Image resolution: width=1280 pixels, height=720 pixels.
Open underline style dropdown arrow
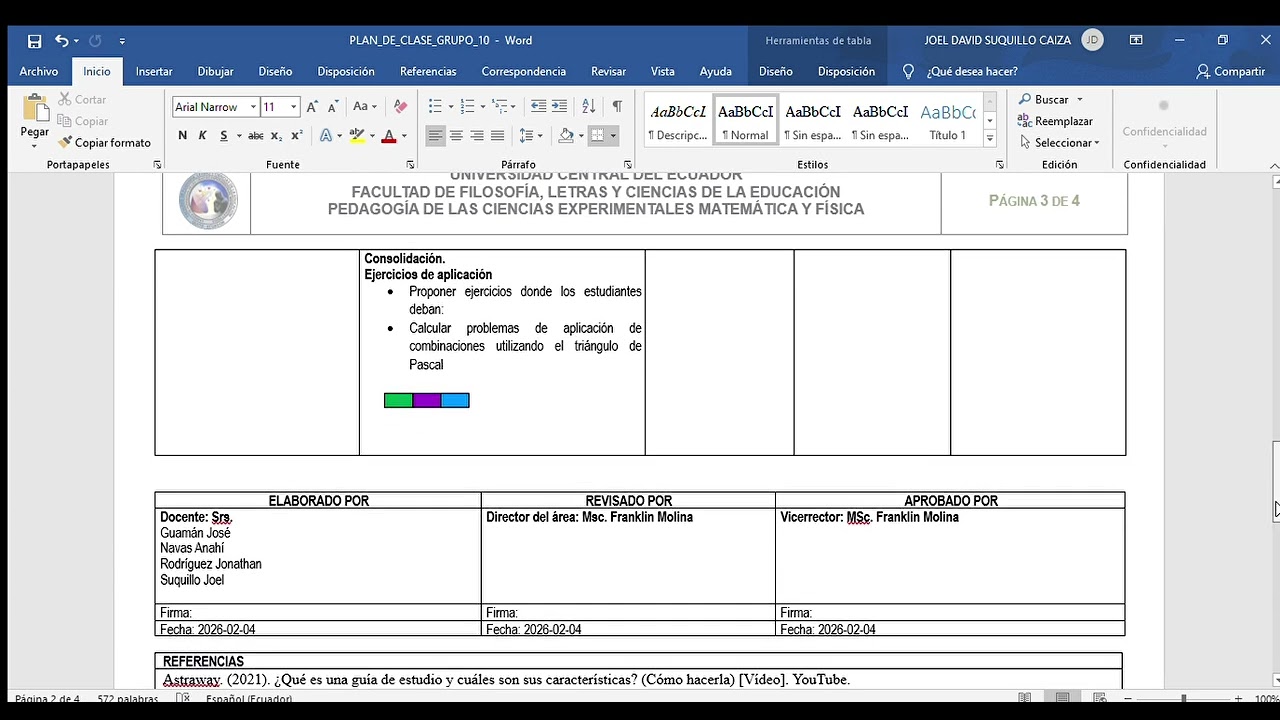click(x=238, y=136)
